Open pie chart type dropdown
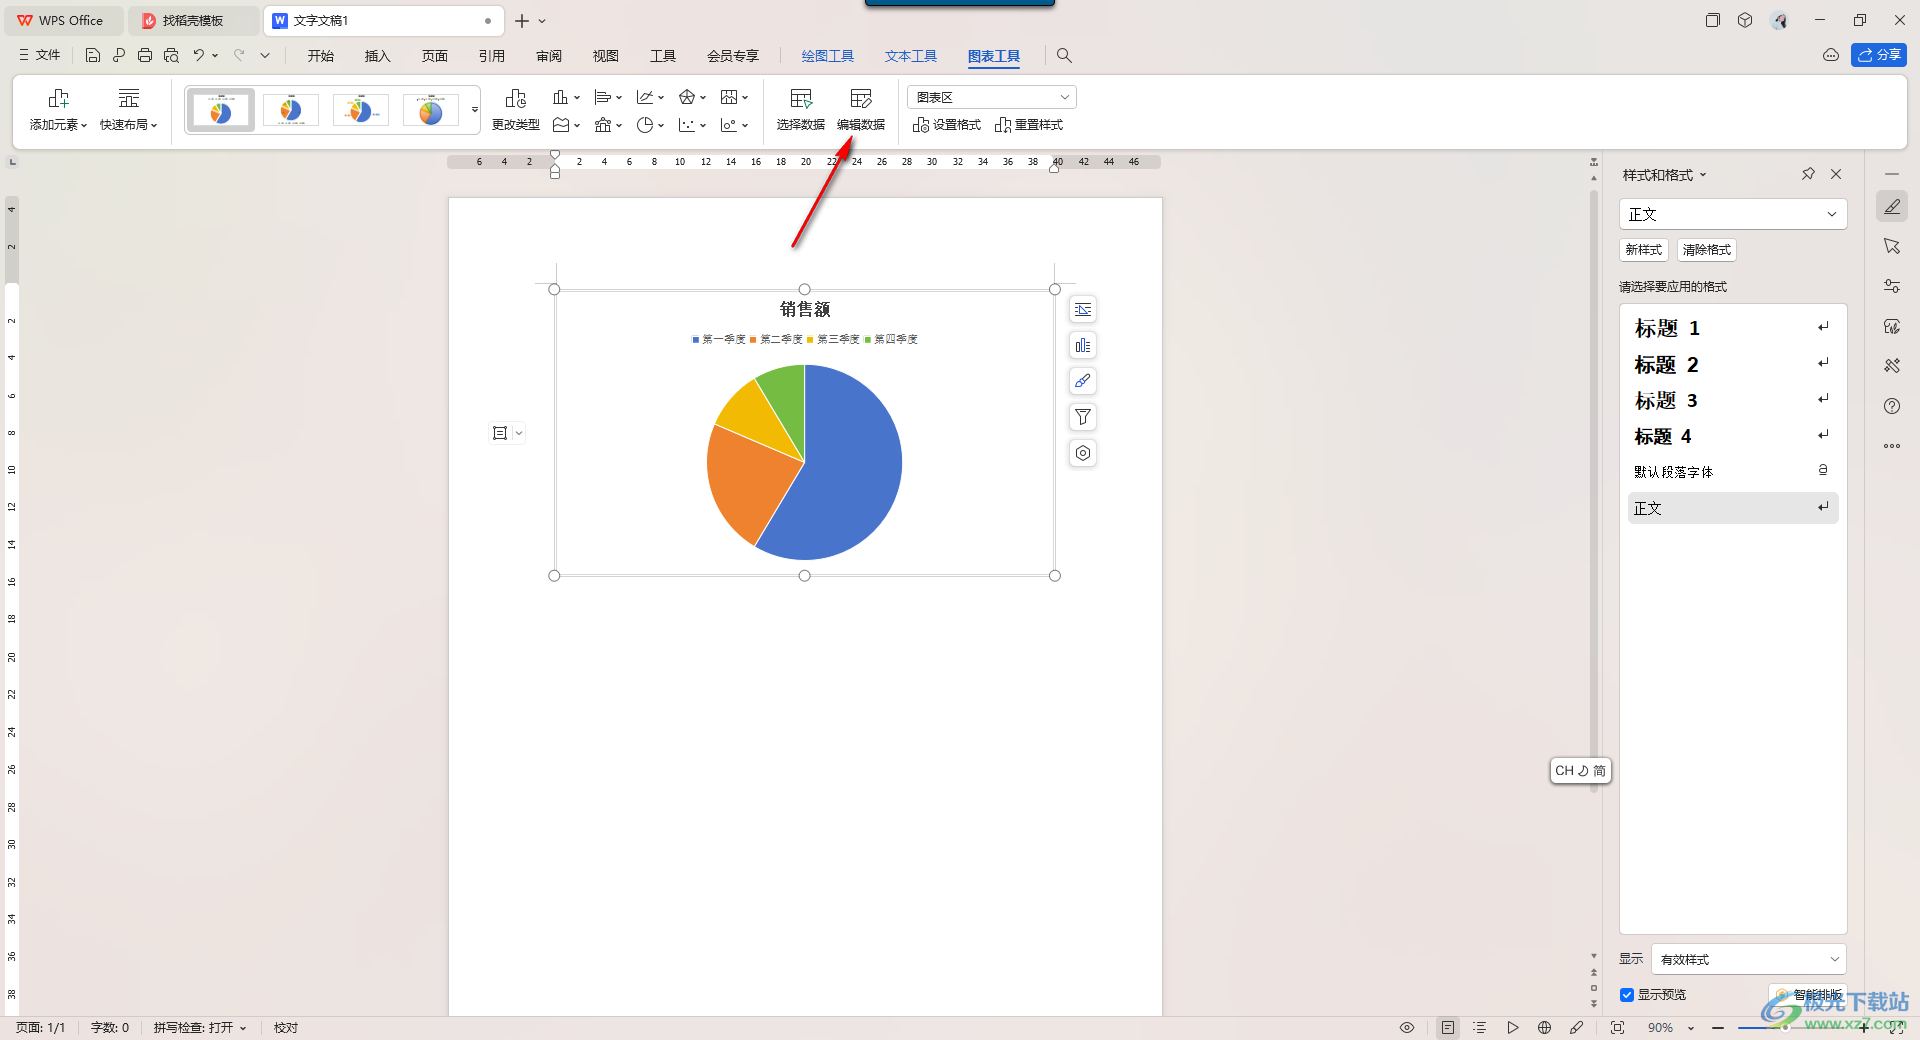The height and width of the screenshot is (1040, 1920). click(x=650, y=125)
